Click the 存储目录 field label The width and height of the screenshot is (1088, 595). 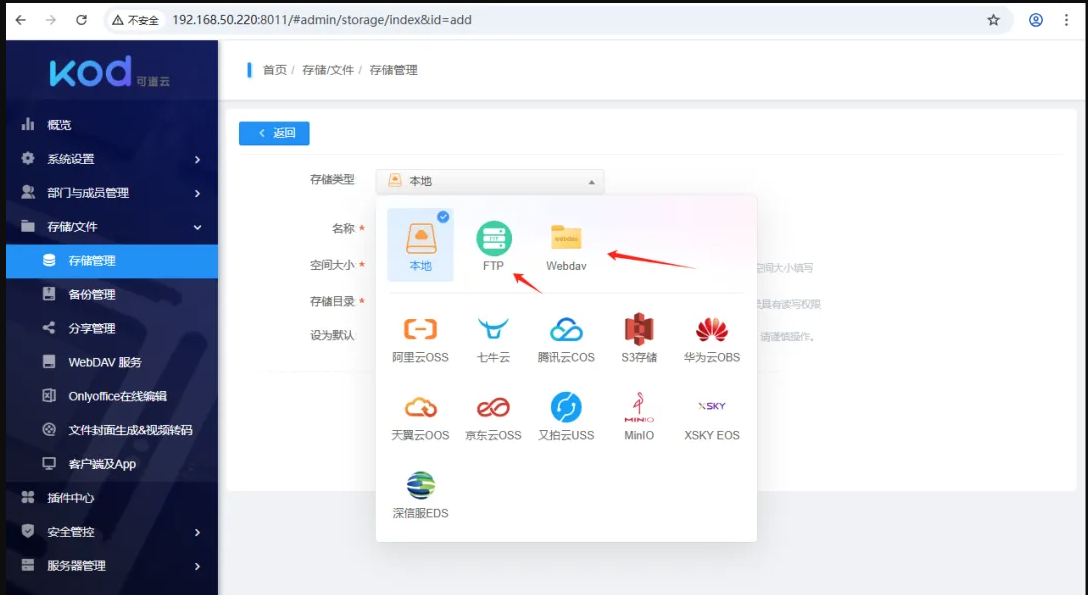[x=332, y=301]
